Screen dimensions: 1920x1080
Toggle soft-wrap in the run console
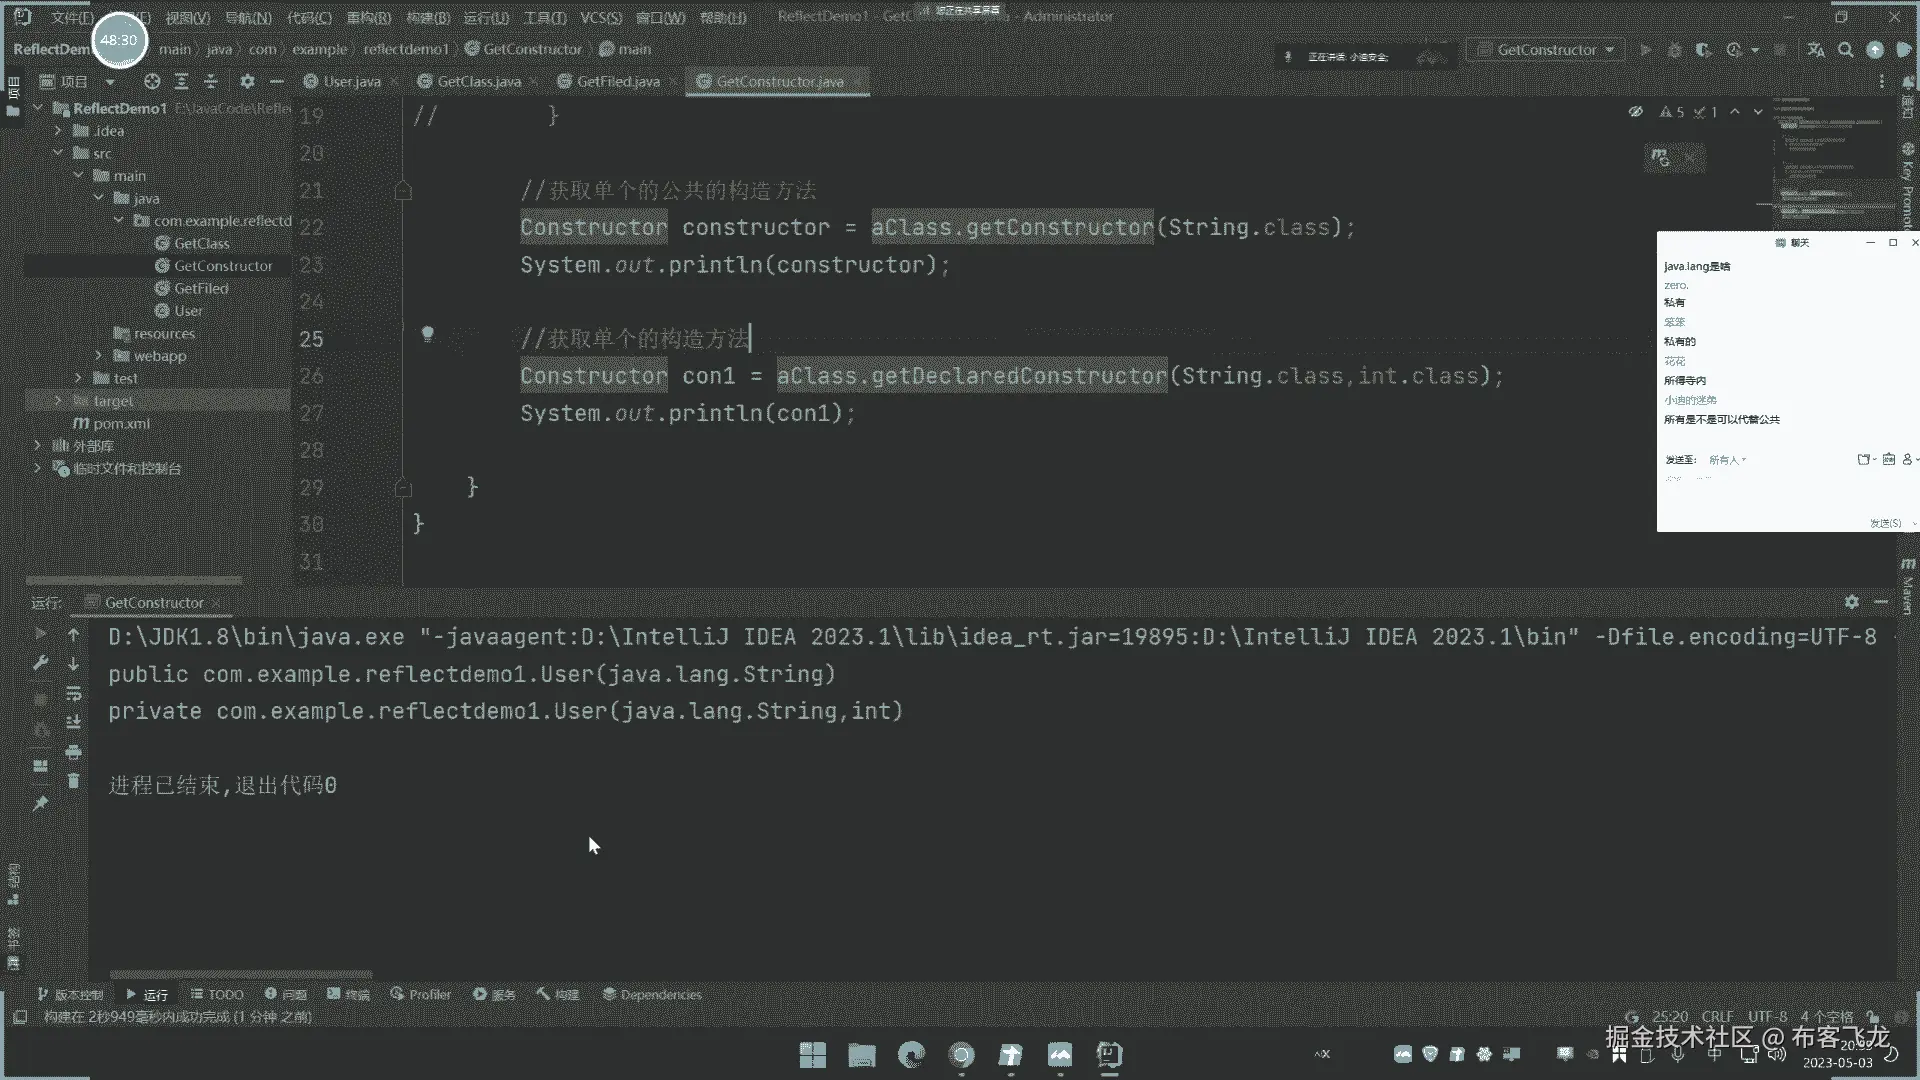pos(73,693)
